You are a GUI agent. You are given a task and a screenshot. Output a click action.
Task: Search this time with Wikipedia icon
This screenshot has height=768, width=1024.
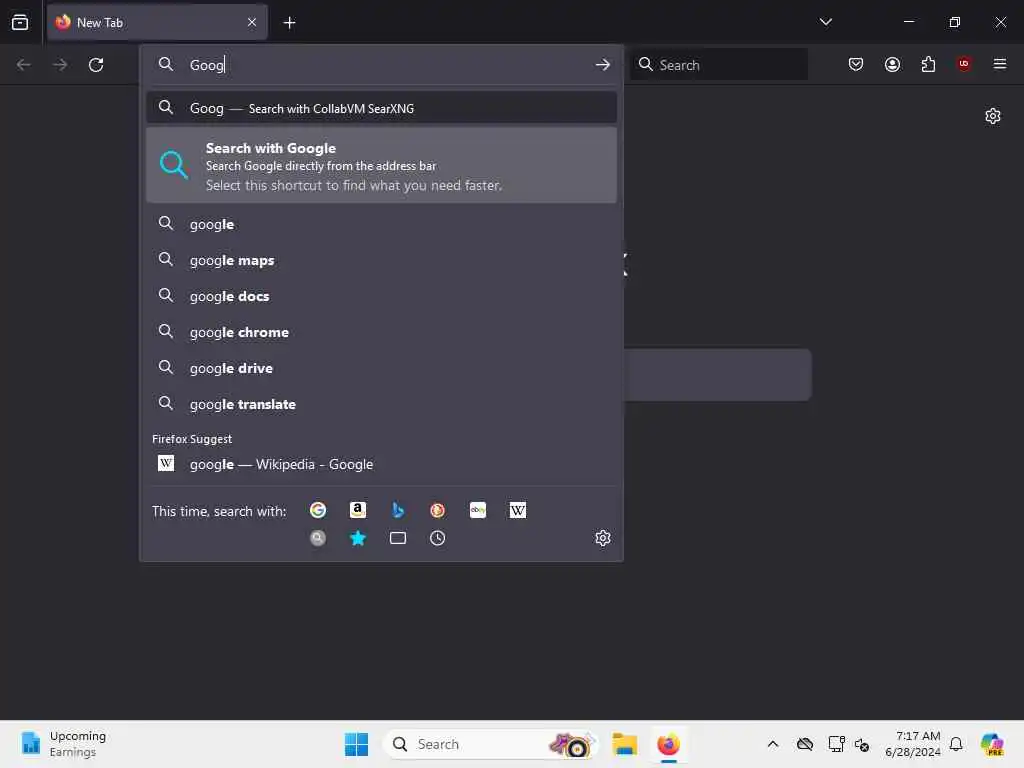tap(518, 510)
